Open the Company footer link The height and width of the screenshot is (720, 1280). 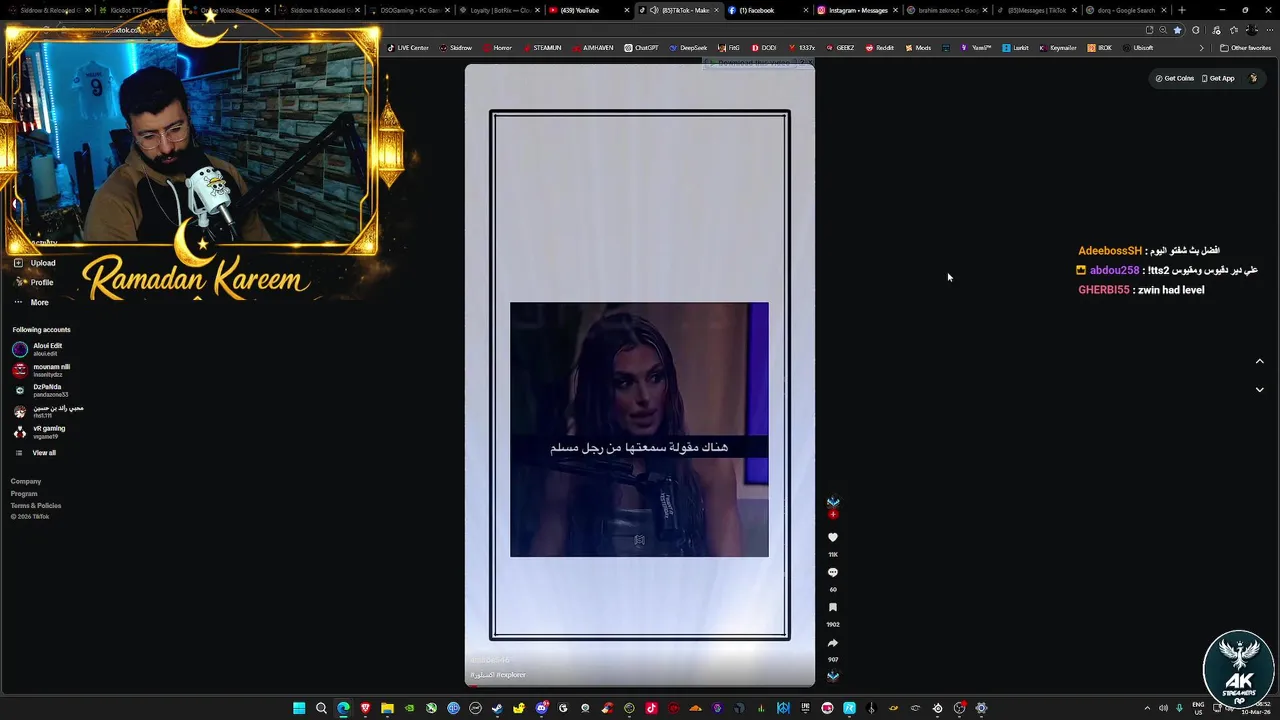tap(26, 481)
